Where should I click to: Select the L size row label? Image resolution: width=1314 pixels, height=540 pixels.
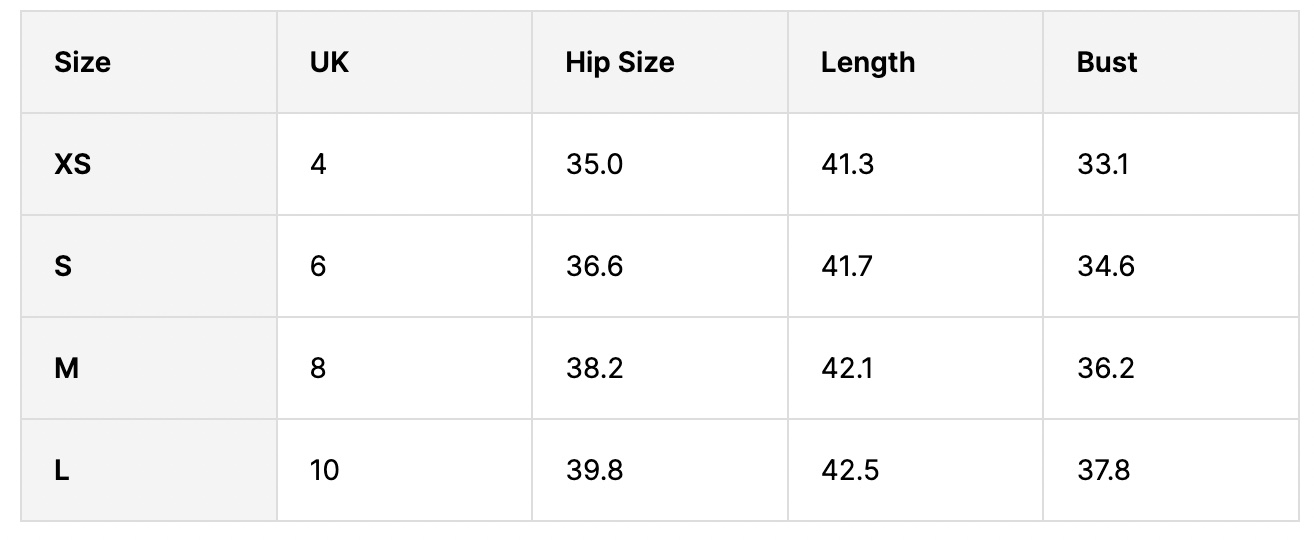pyautogui.click(x=62, y=470)
